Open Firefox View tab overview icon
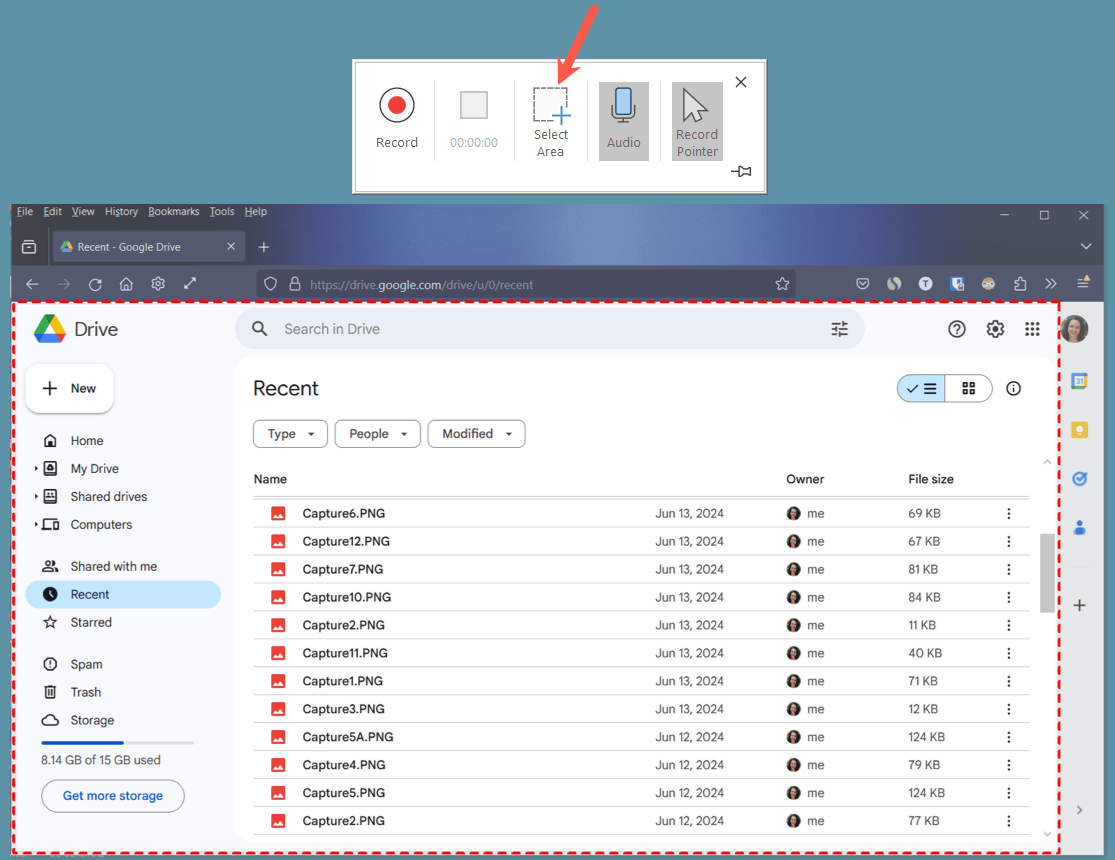 pos(29,247)
